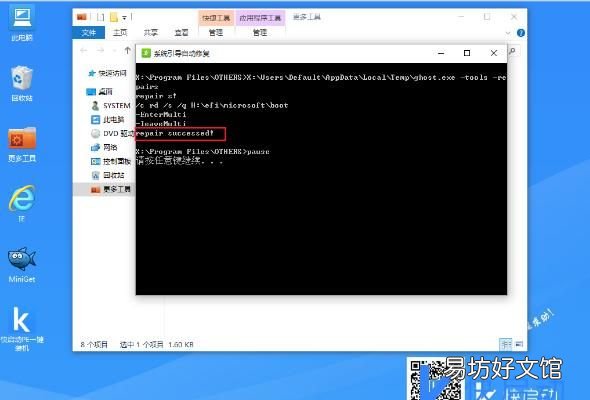Switch to details view icon in status bar
This screenshot has width=590, height=400.
point(506,344)
